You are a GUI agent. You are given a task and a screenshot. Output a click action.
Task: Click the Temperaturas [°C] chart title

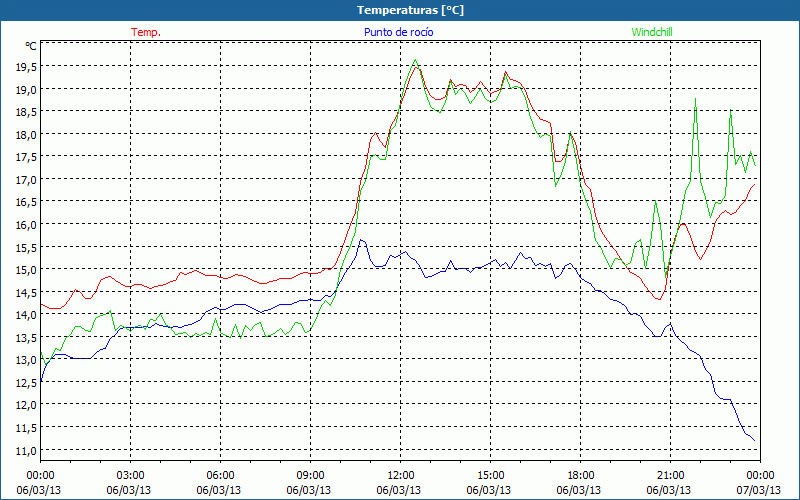pos(410,10)
